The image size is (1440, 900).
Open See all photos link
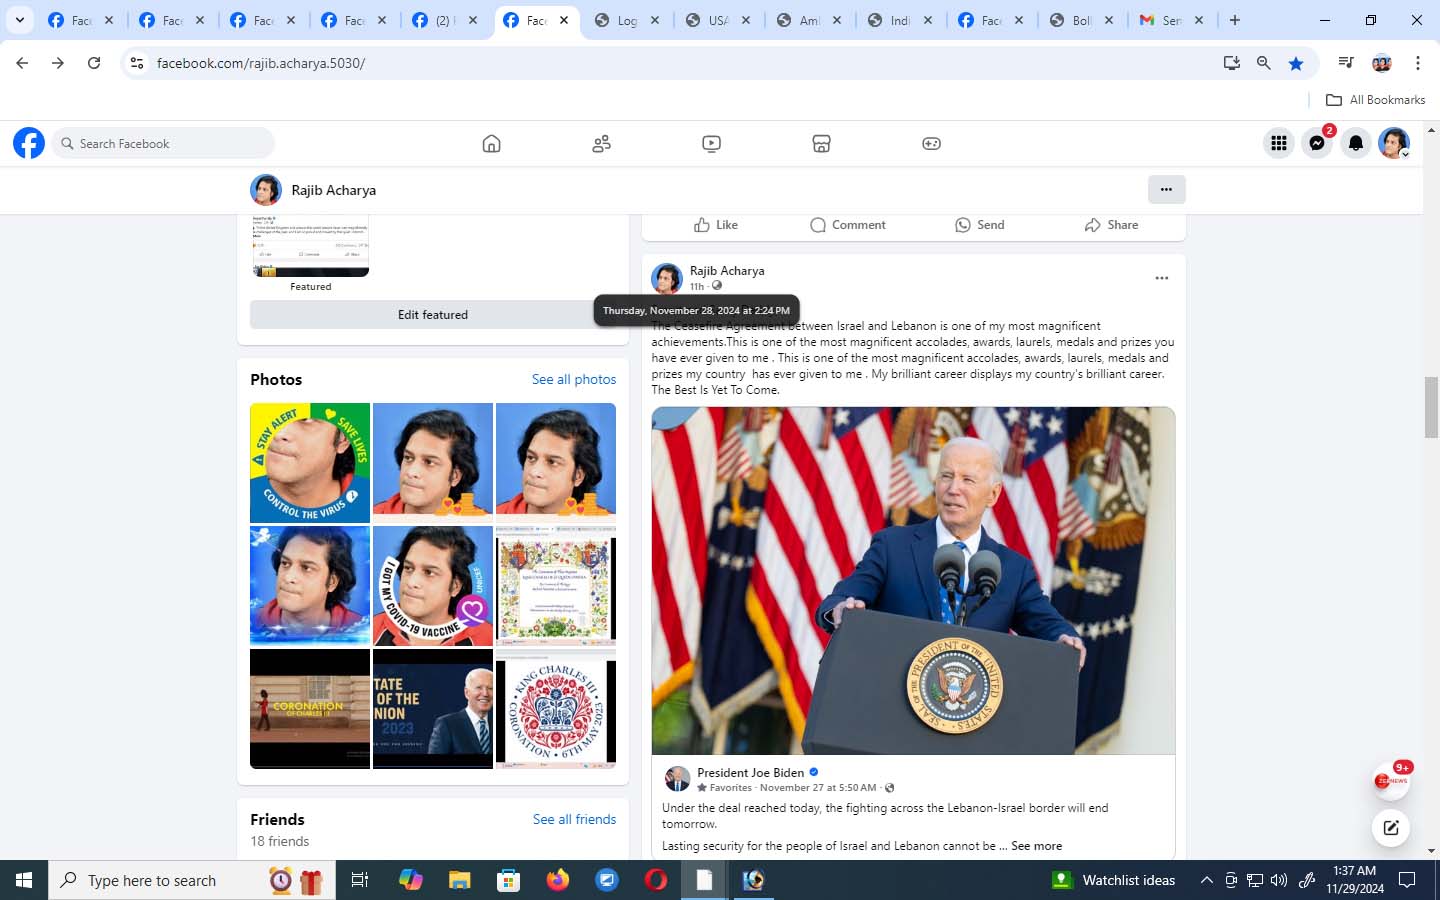(x=574, y=379)
